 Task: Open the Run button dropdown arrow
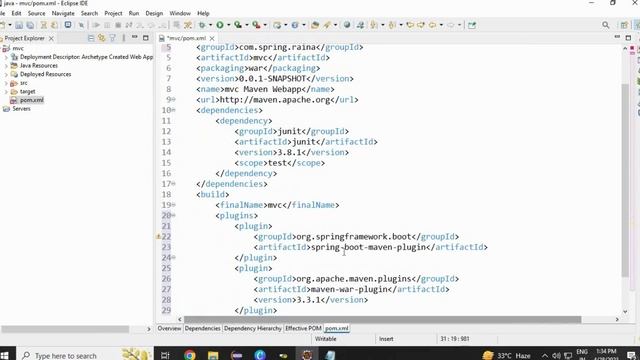click(x=228, y=25)
